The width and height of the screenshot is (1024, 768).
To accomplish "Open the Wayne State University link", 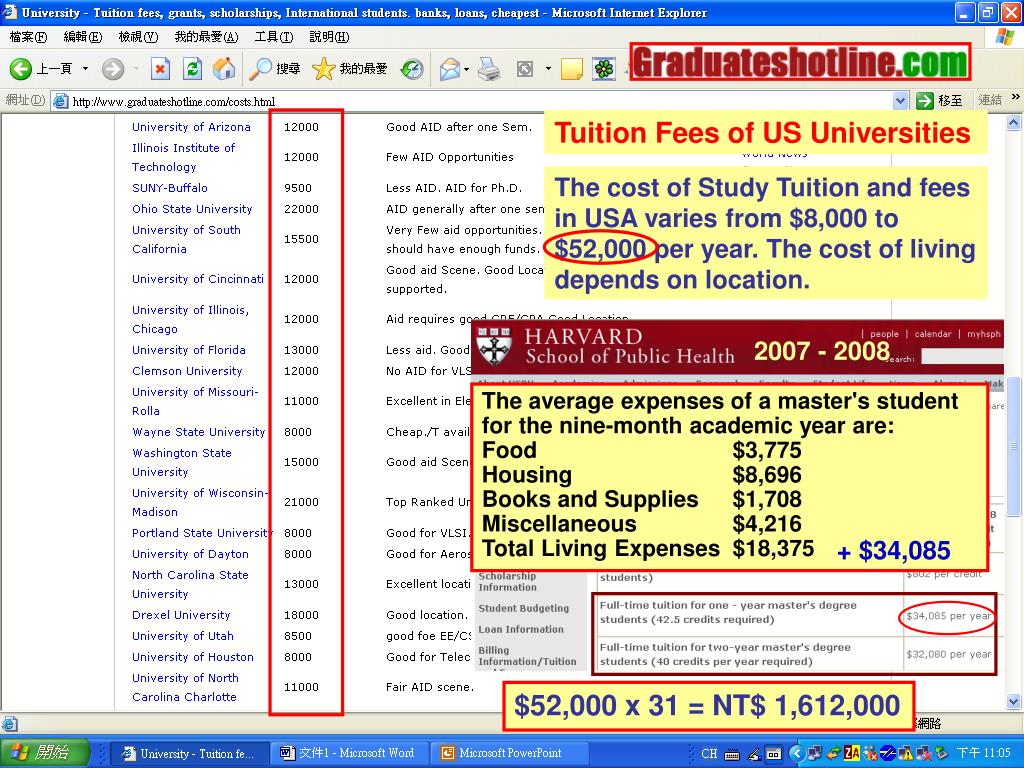I will click(199, 432).
